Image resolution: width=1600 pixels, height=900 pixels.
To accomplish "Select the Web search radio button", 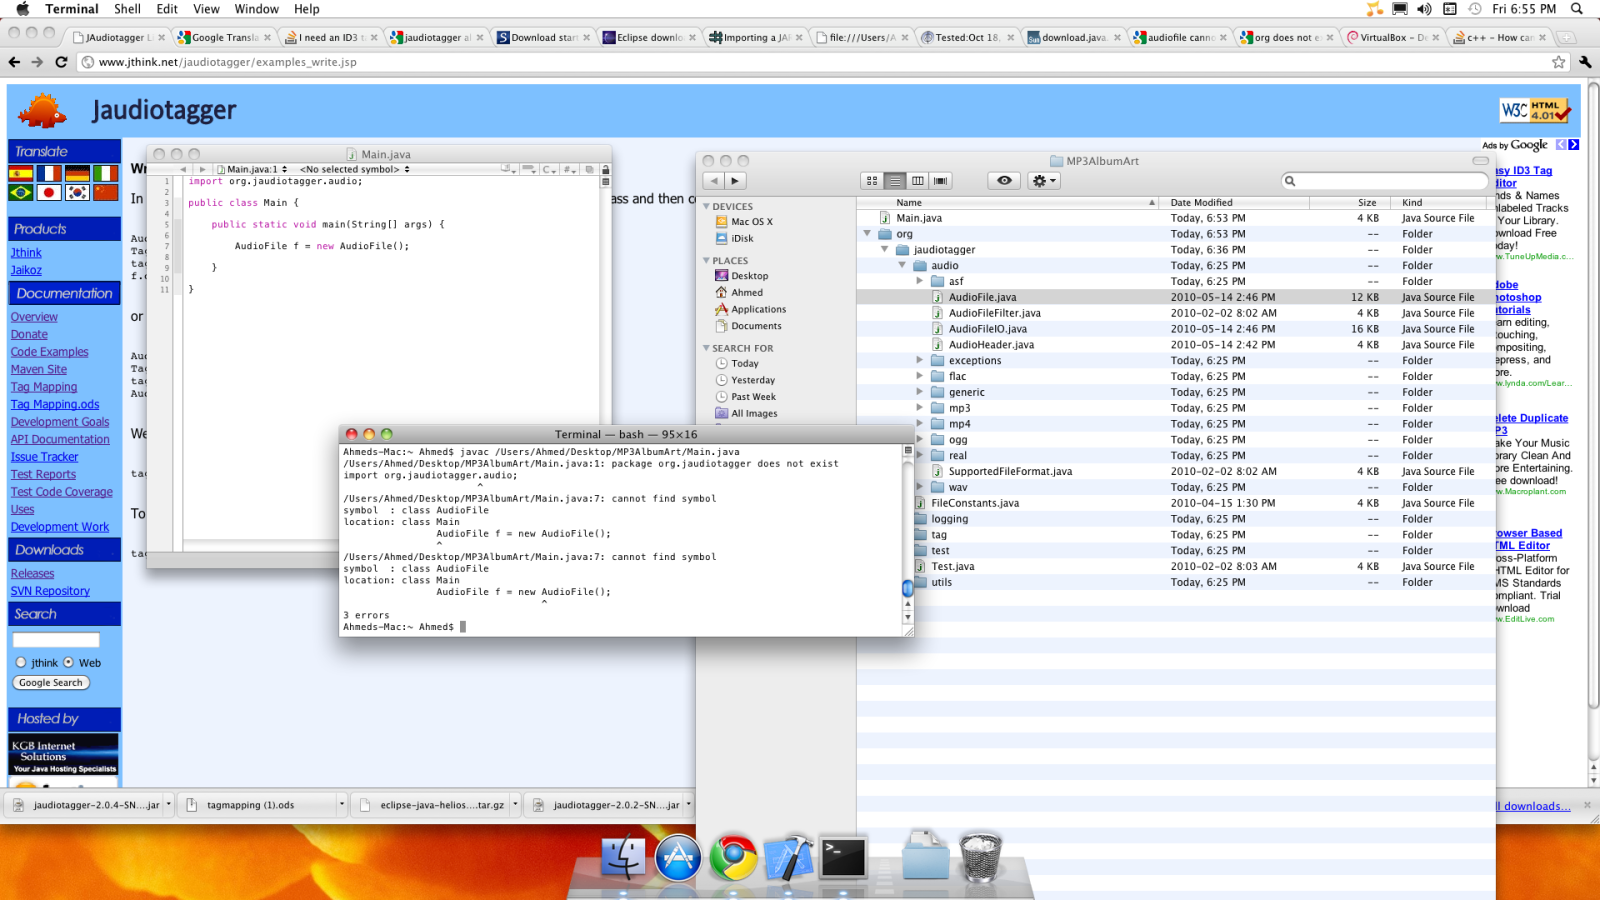I will point(69,663).
